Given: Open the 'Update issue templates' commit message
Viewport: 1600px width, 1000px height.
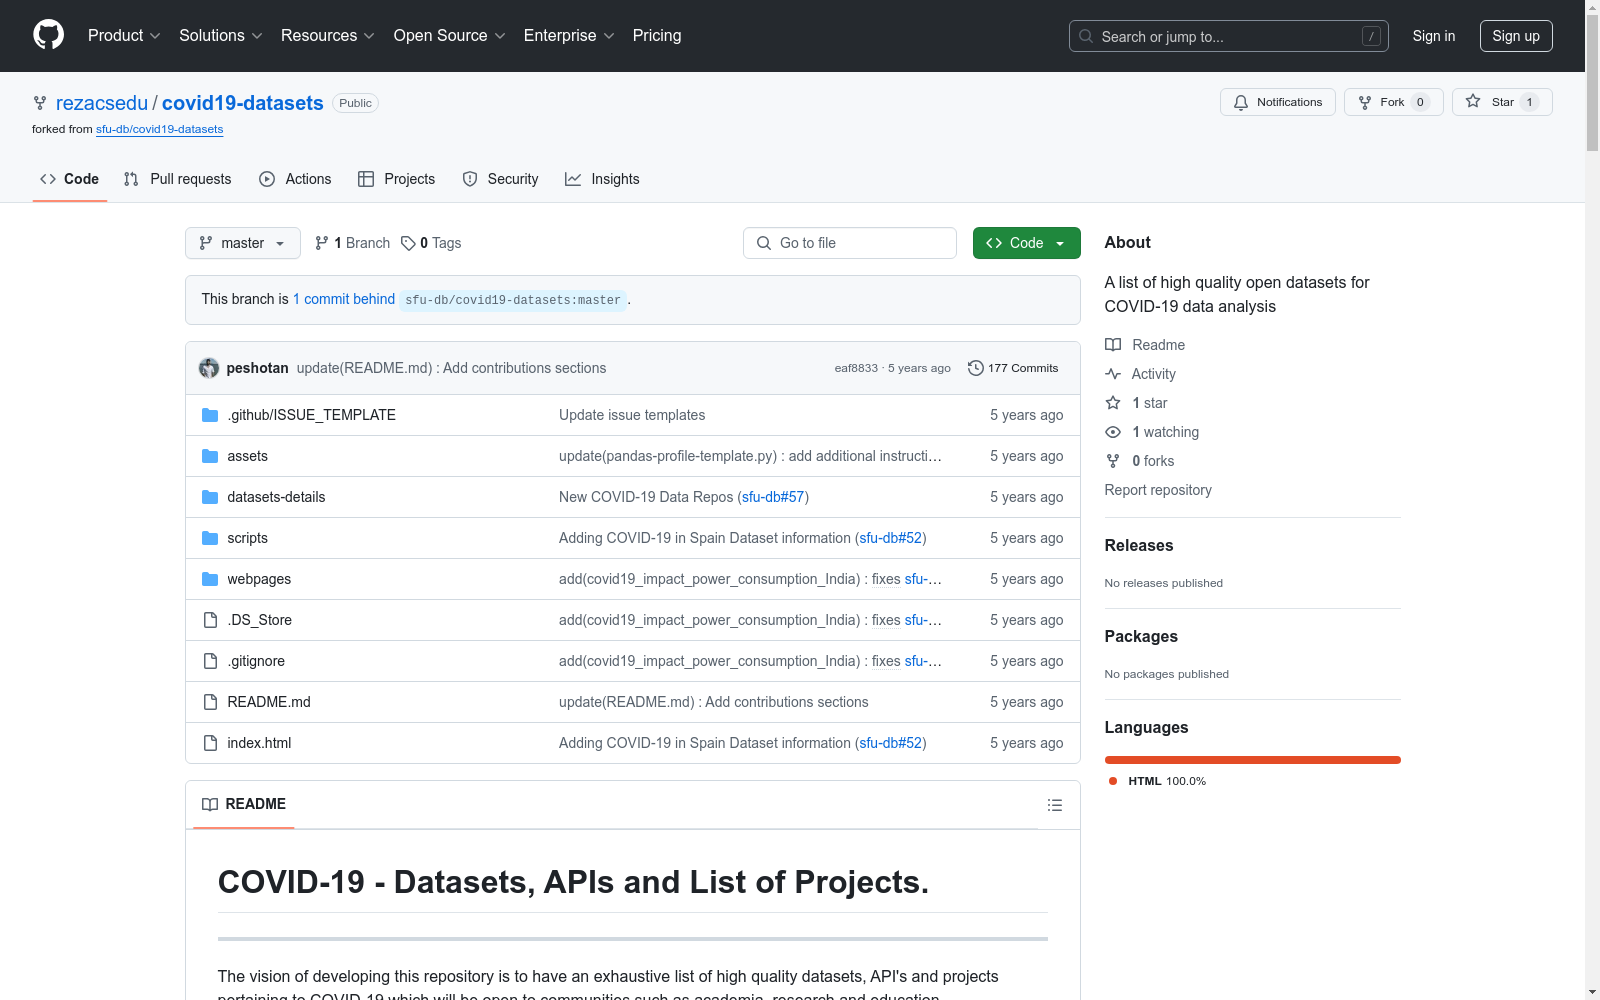Looking at the screenshot, I should tap(632, 415).
